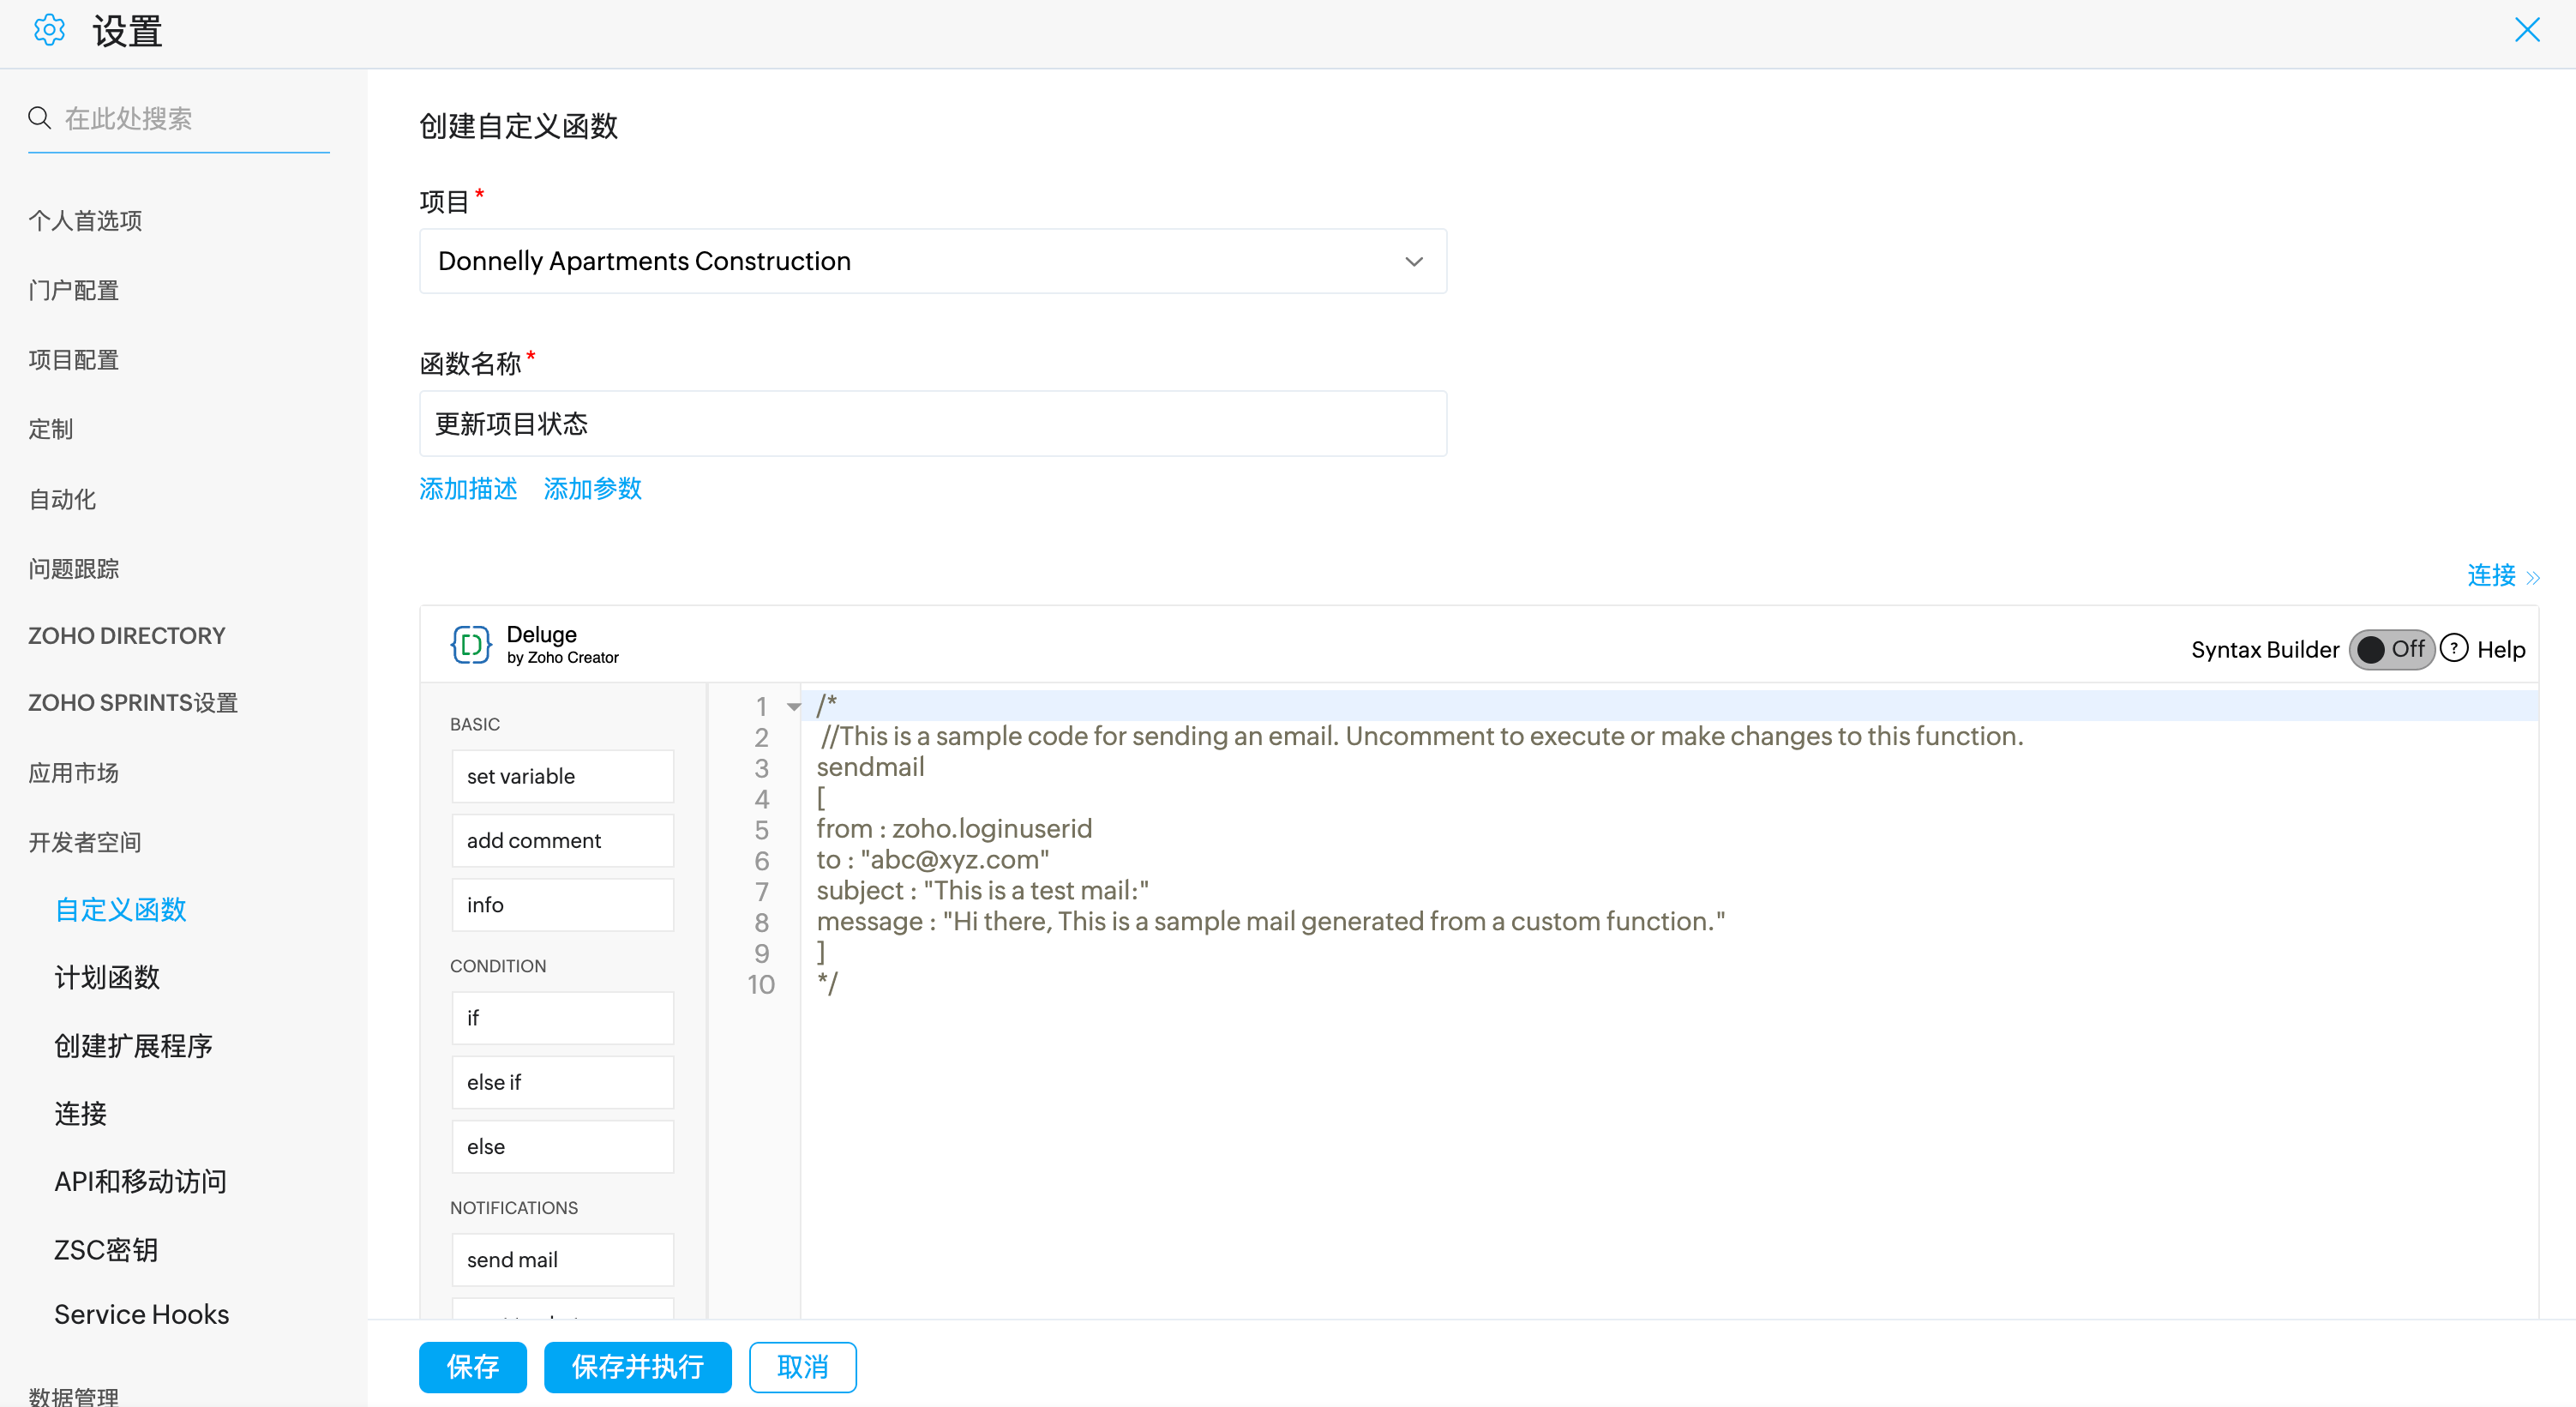
Task: Click the 添加描述 link
Action: pos(468,488)
